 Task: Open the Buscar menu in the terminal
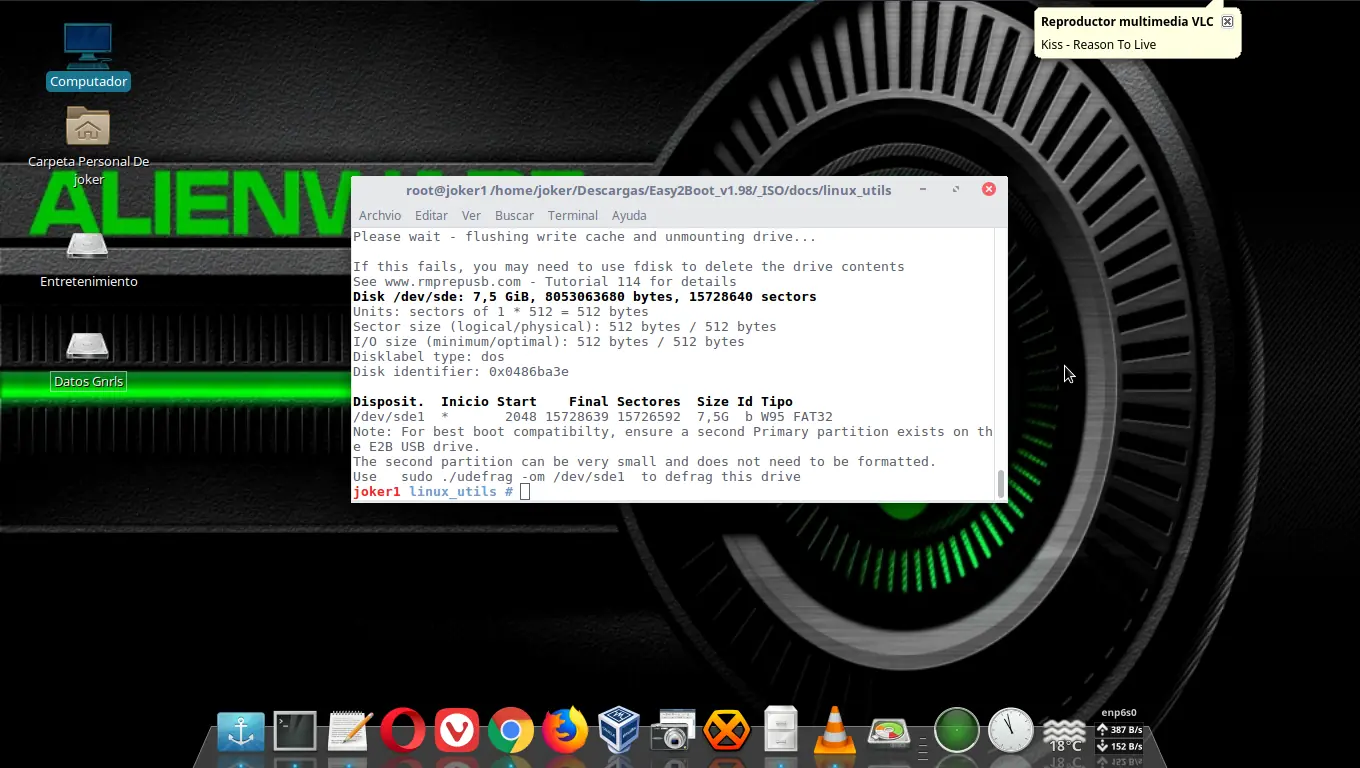tap(514, 215)
